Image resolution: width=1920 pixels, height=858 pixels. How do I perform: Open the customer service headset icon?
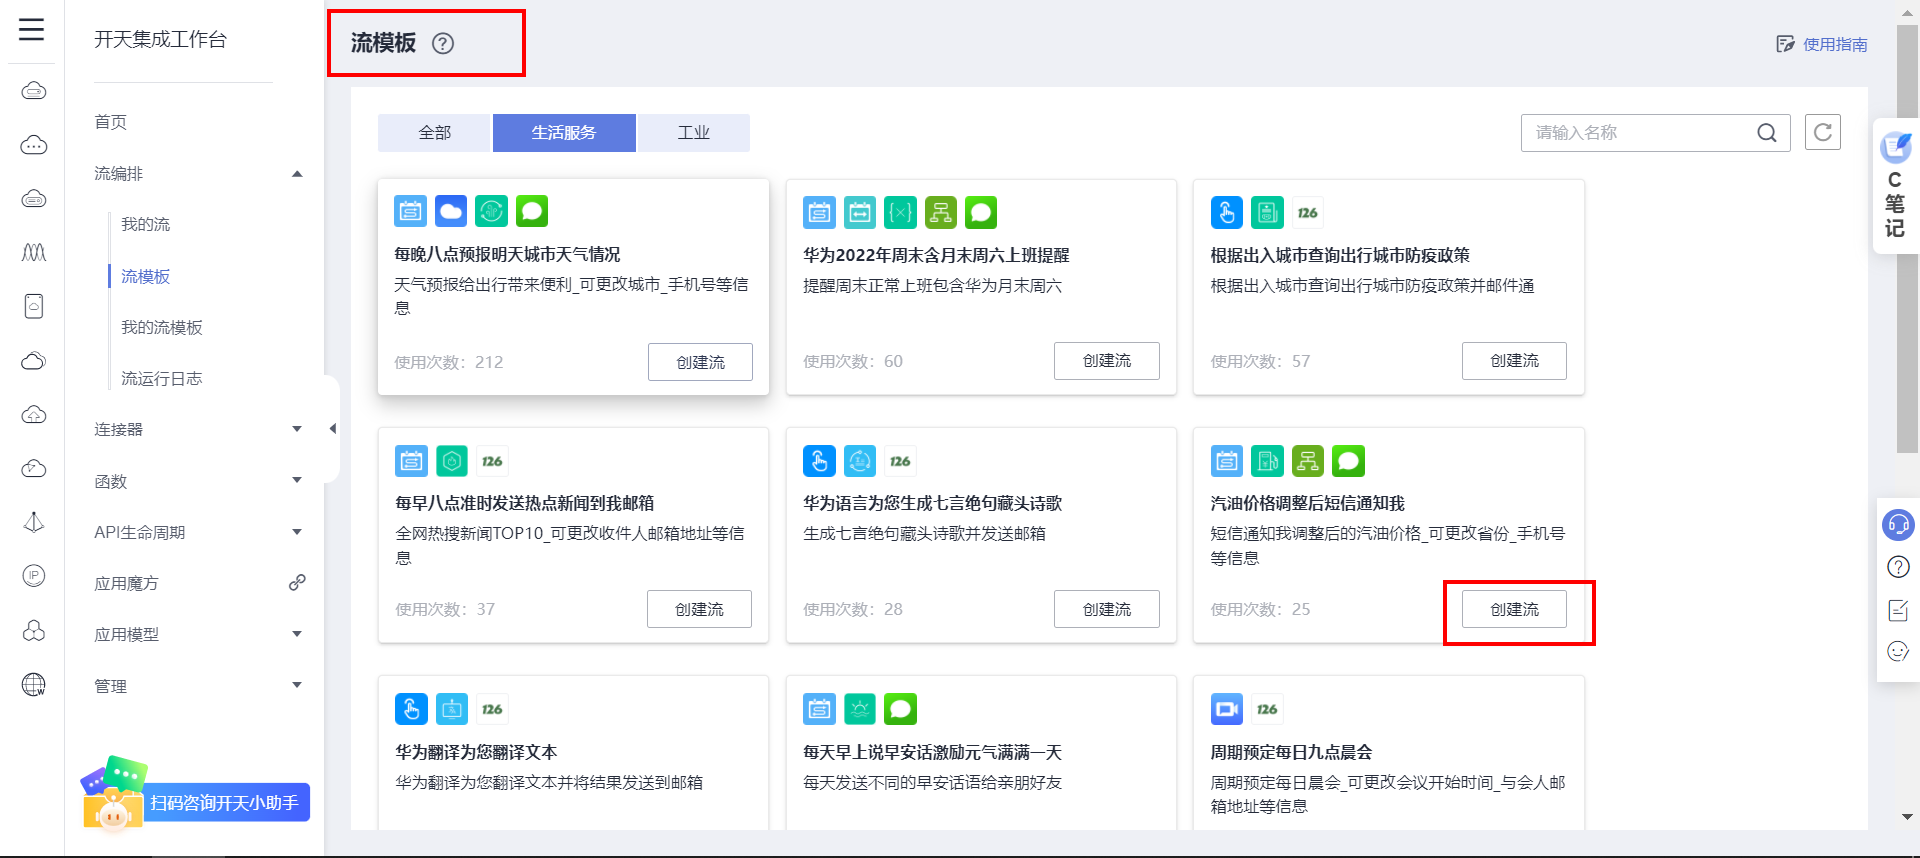point(1898,524)
